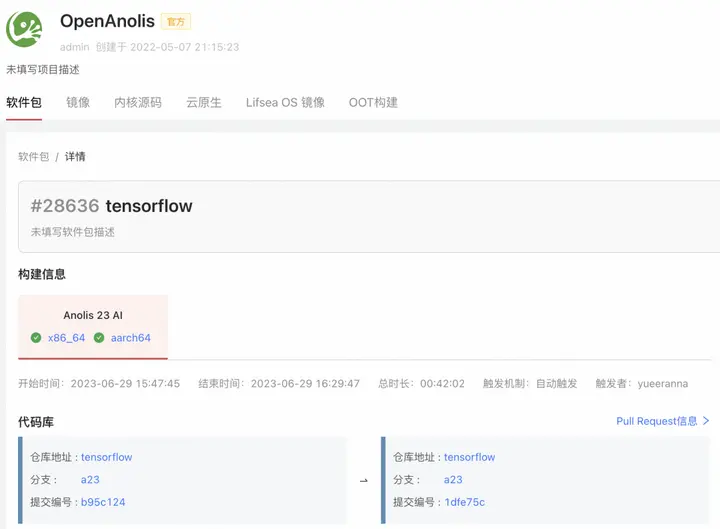Viewport: 720px width, 529px height.
Task: Go back via 软件包 breadcrumb
Action: point(34,157)
